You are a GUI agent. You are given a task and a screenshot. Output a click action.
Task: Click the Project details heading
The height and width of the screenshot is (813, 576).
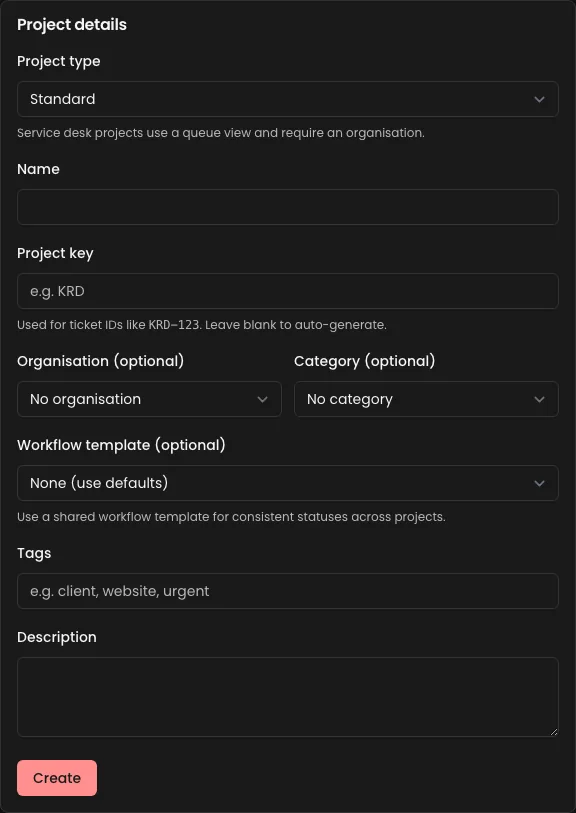tap(71, 24)
